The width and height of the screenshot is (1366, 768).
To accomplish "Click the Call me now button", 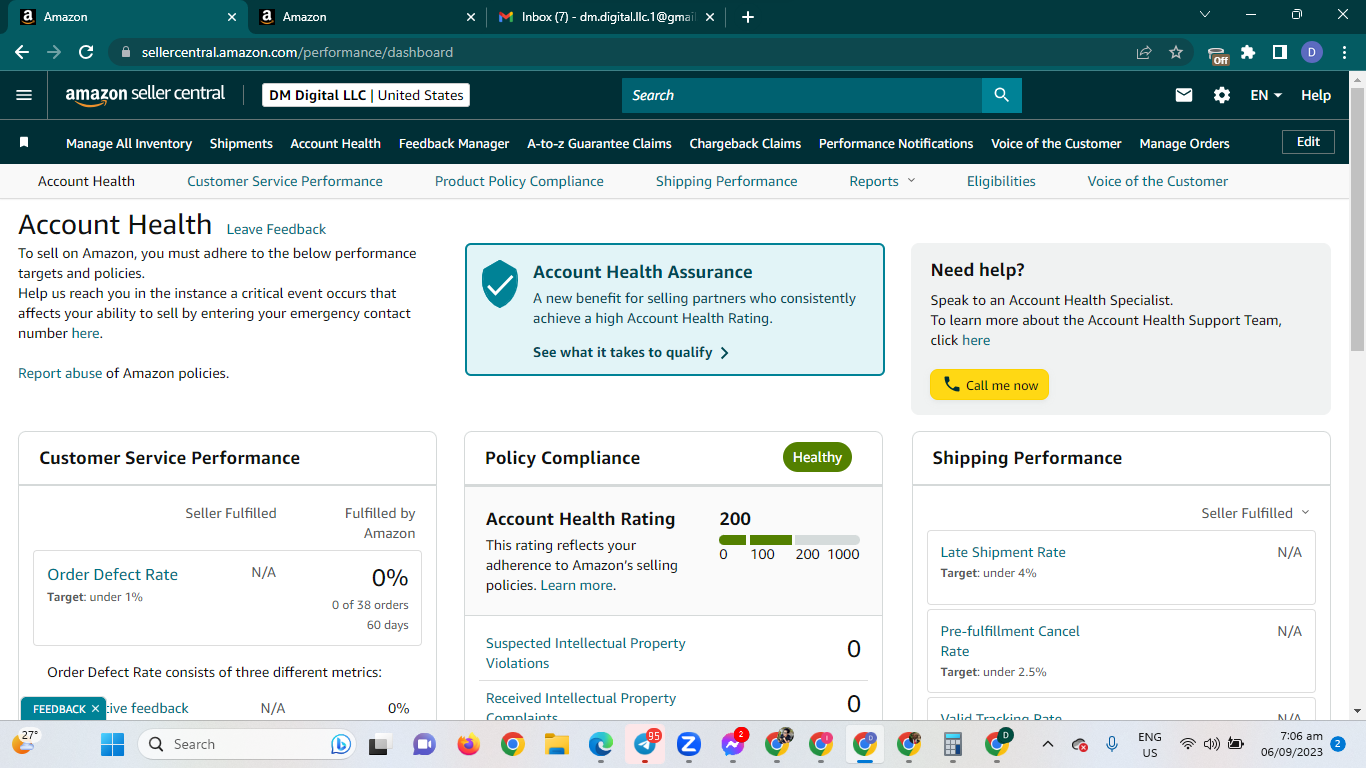I will click(989, 385).
